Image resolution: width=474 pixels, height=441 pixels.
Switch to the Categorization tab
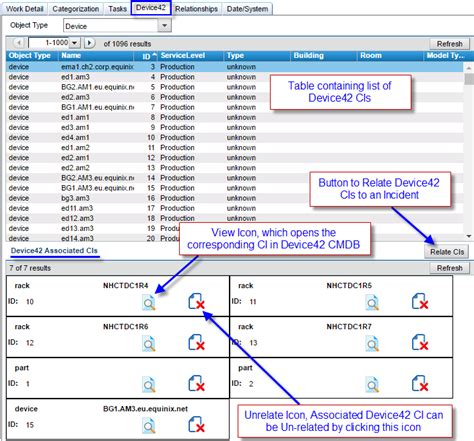tap(76, 9)
